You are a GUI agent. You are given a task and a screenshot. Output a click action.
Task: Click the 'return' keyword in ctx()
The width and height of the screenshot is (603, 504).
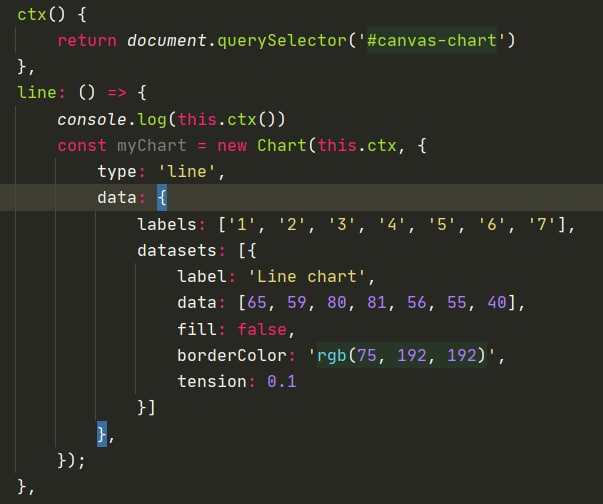[x=87, y=40]
